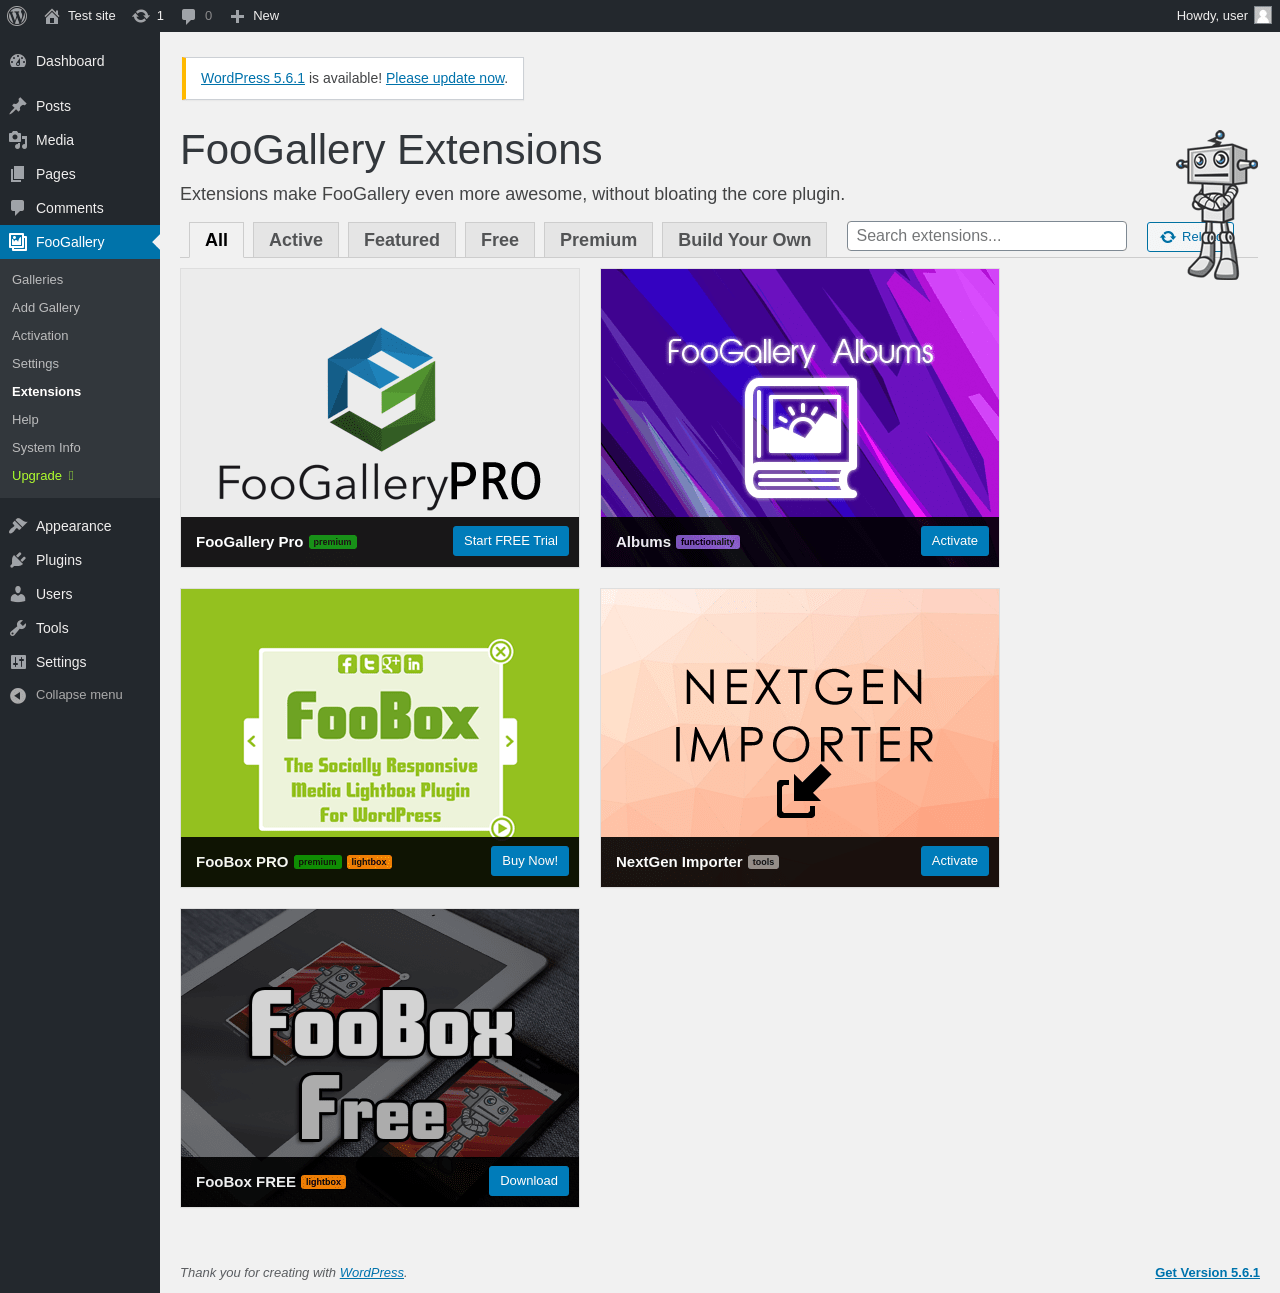Image resolution: width=1280 pixels, height=1293 pixels.
Task: Click the Collapse menu arrow icon
Action: 18,695
